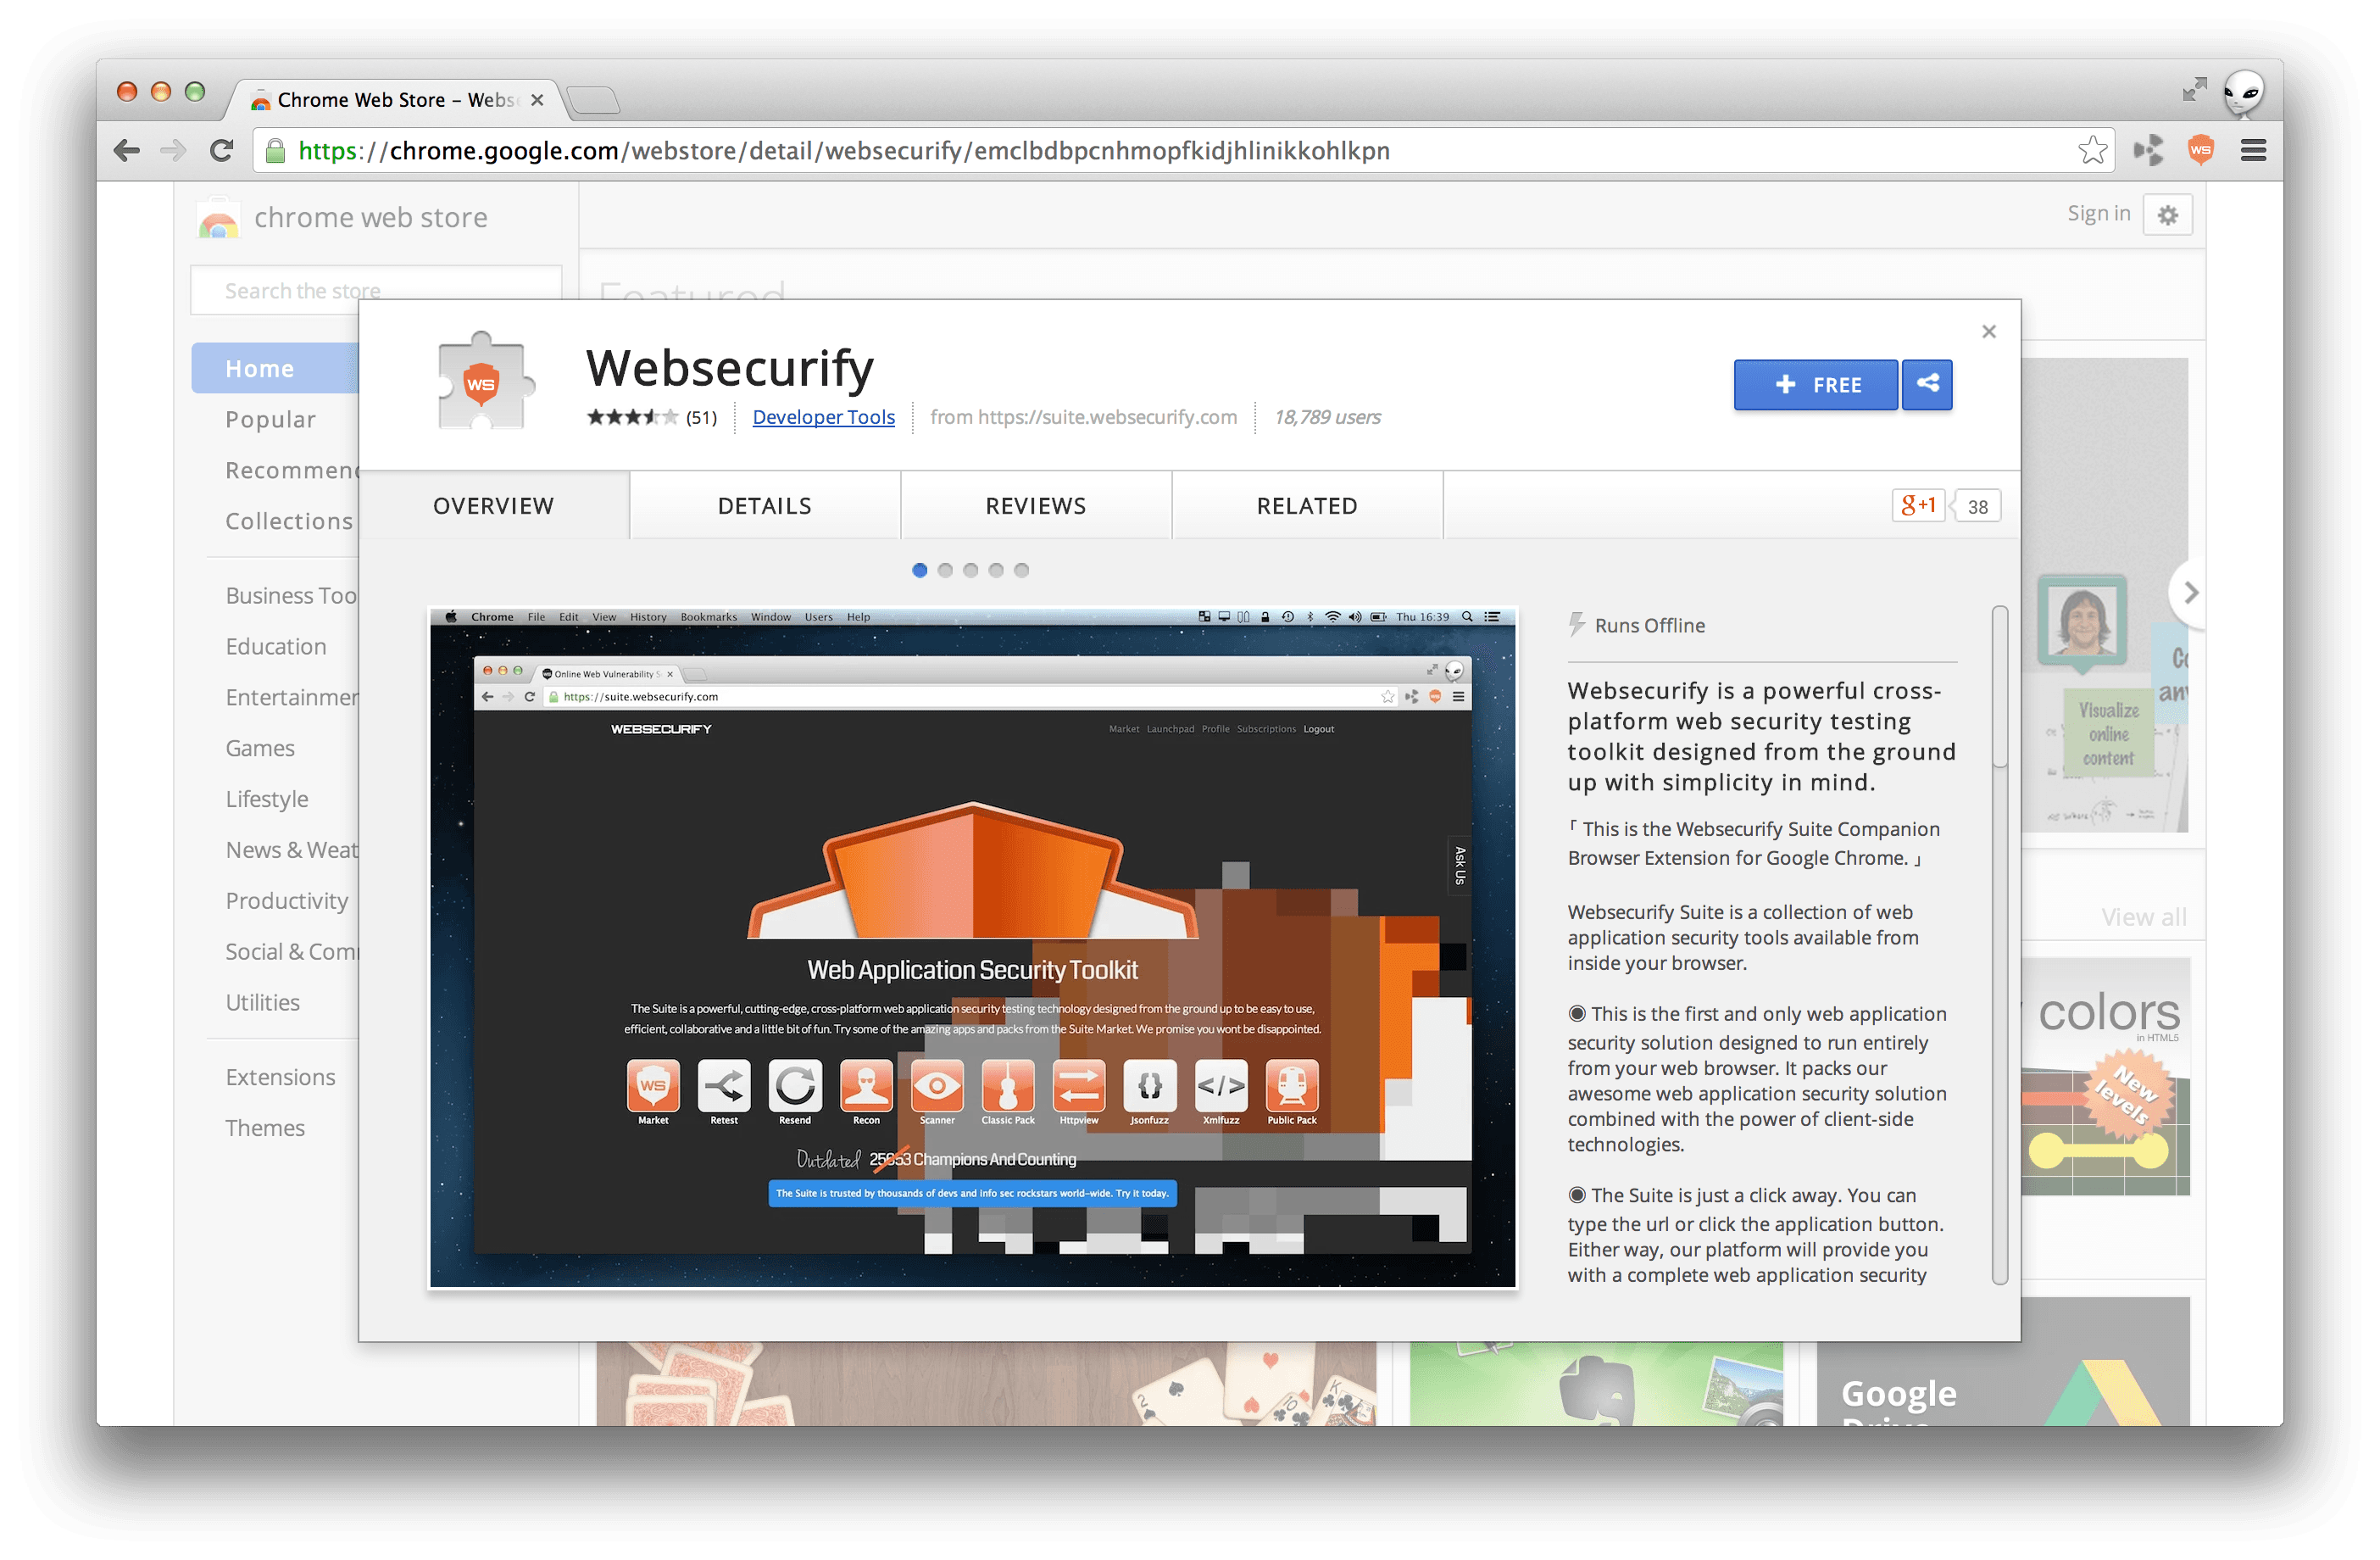Screen dimensions: 2380x1560
Task: Click the Search the store field
Action: pos(376,291)
